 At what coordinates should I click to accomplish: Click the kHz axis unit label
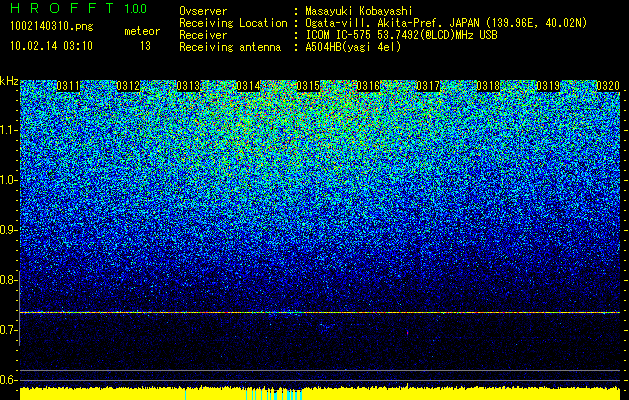9,81
